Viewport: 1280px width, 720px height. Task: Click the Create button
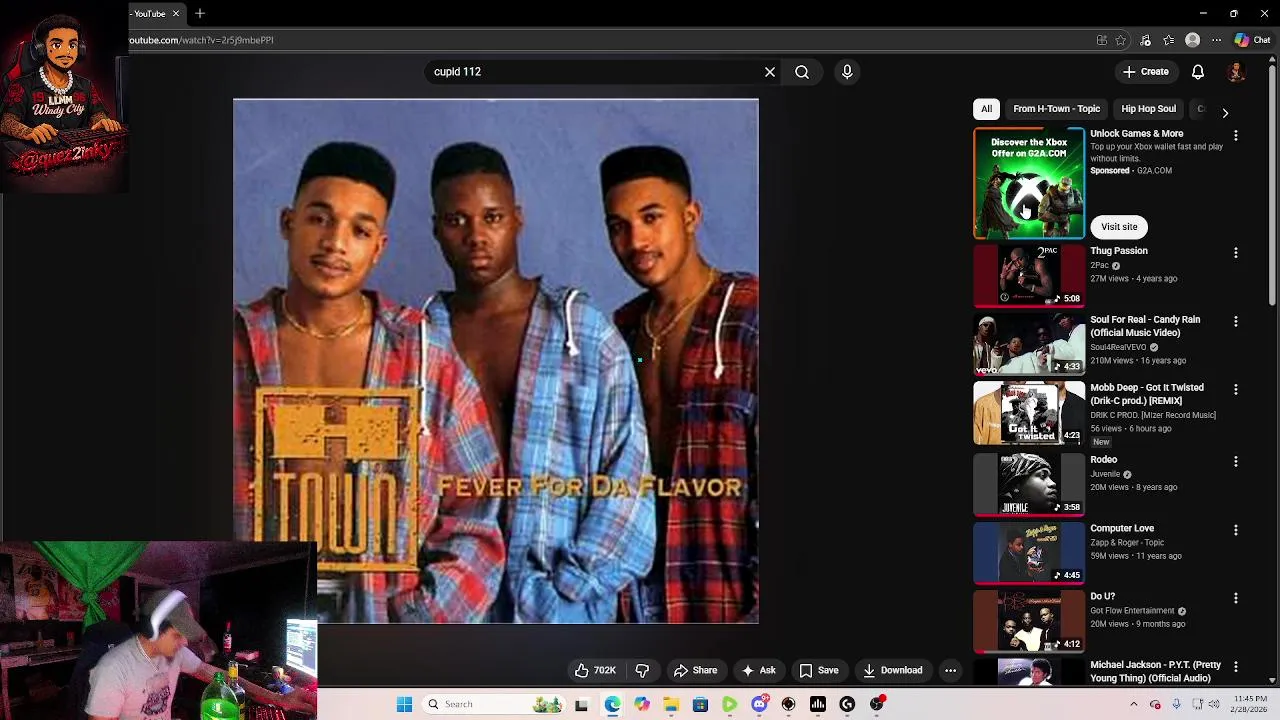(1146, 72)
